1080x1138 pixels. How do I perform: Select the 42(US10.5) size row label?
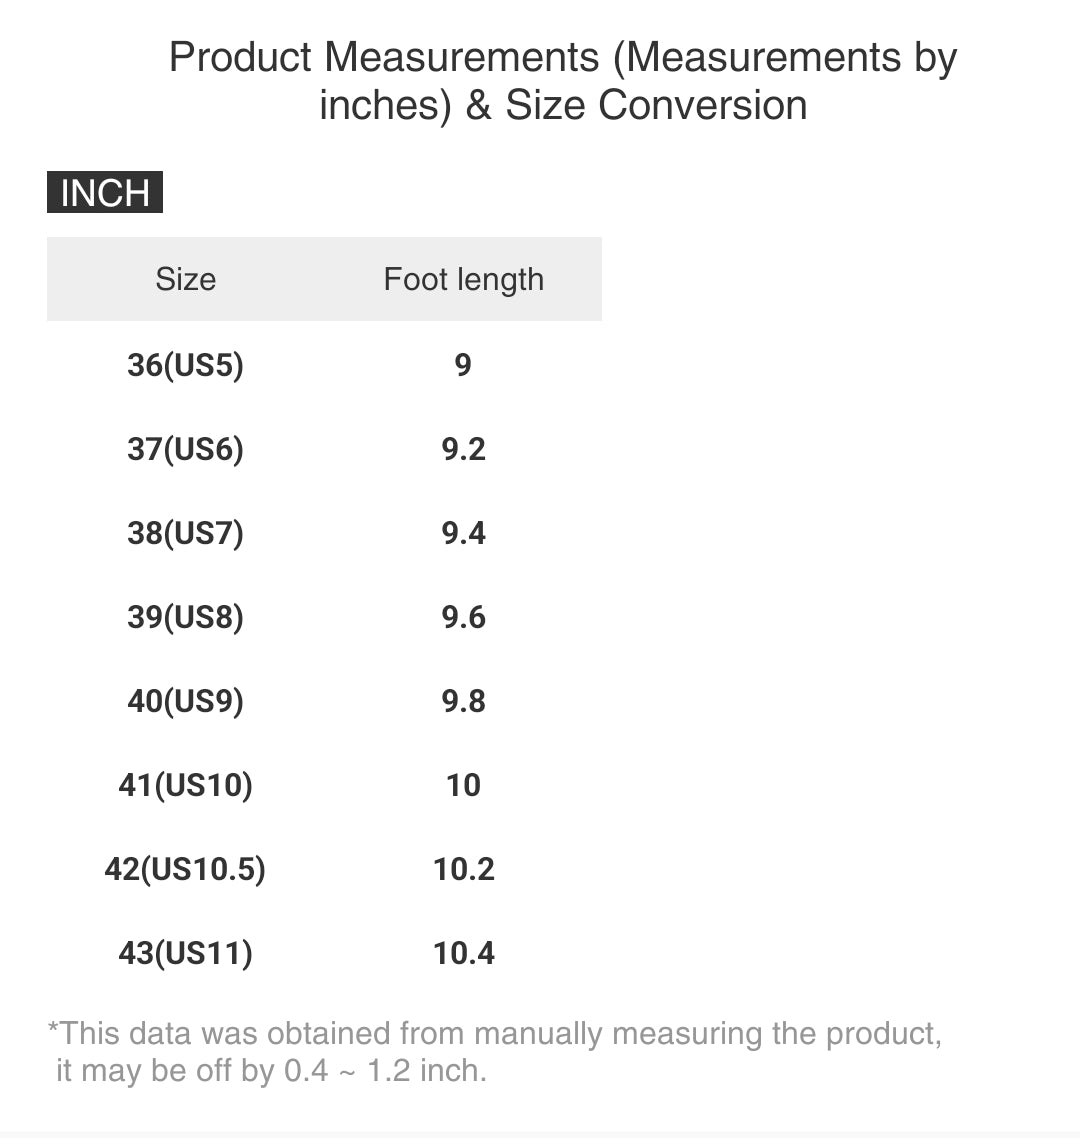tap(185, 869)
